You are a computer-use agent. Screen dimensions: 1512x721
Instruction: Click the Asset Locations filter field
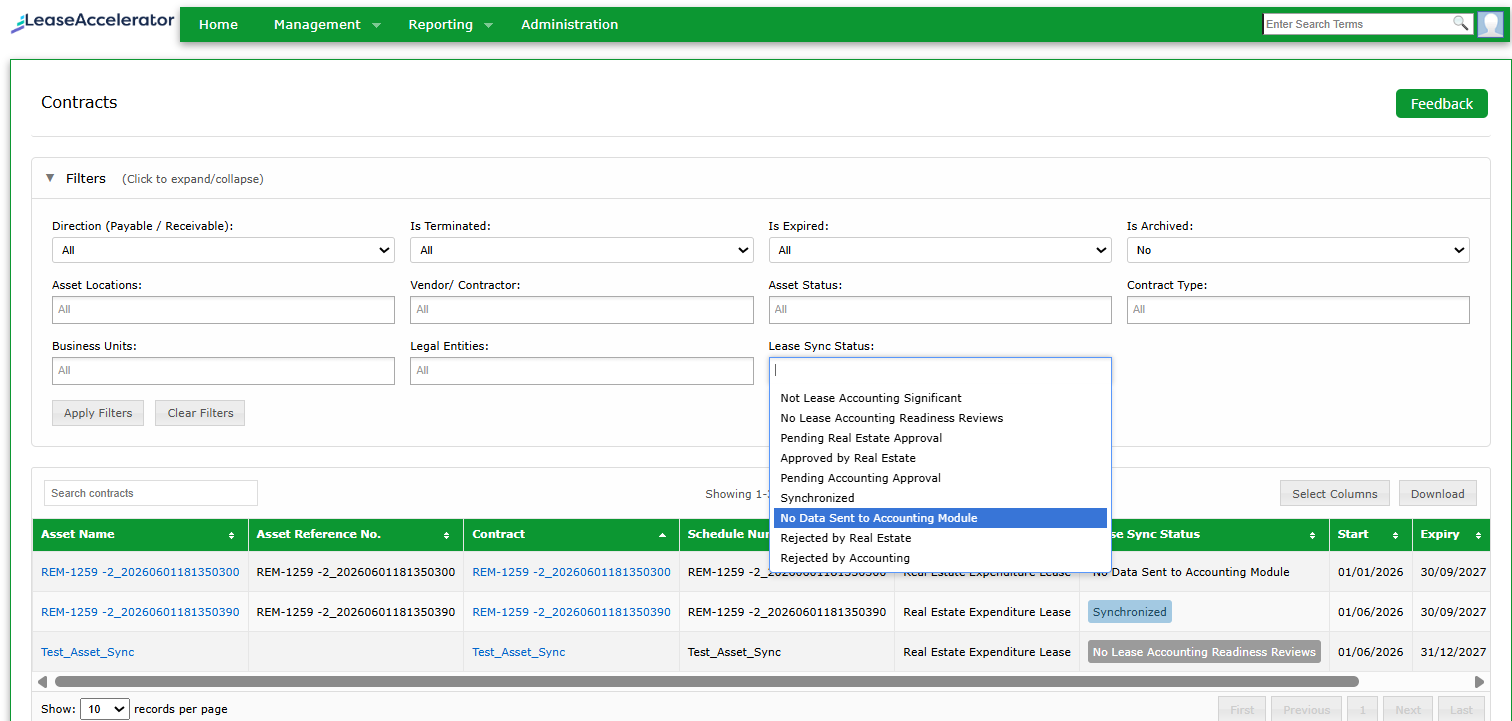(x=223, y=310)
